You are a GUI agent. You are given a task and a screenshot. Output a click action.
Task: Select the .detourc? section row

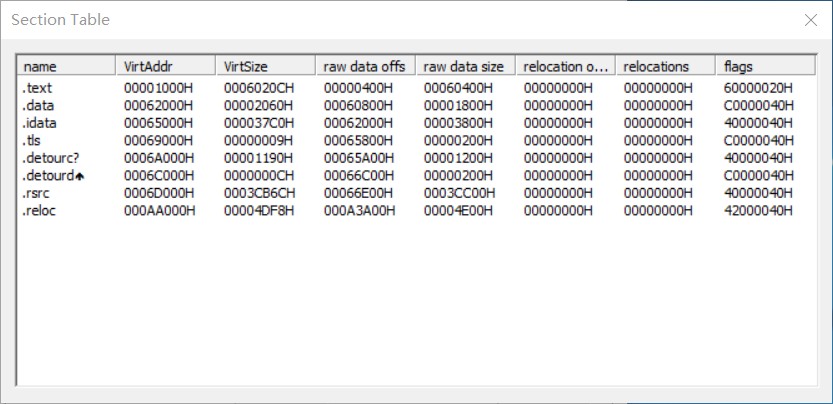pyautogui.click(x=416, y=158)
